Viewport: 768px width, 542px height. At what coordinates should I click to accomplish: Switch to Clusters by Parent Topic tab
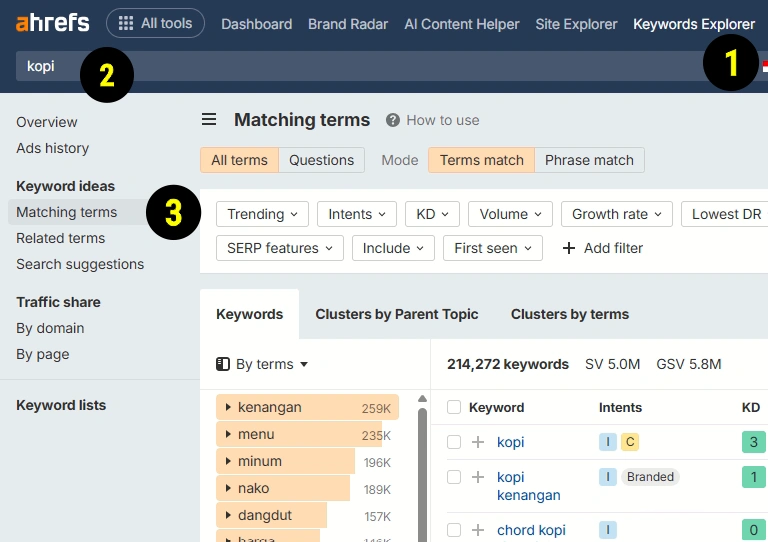tap(396, 314)
